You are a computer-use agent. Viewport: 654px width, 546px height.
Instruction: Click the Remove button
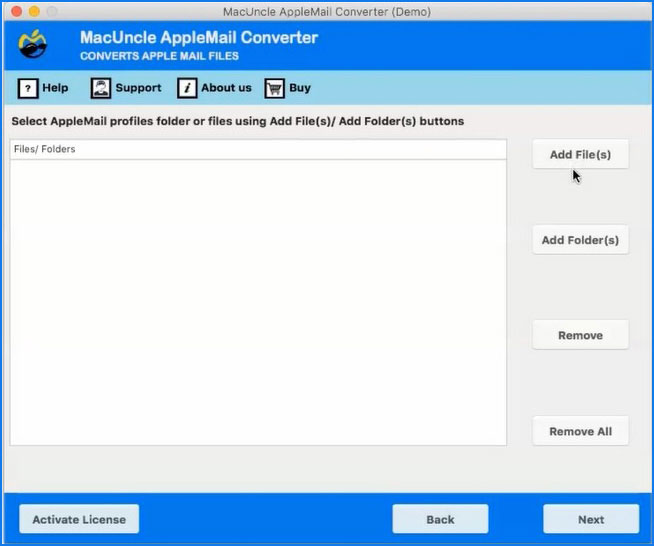(x=580, y=335)
